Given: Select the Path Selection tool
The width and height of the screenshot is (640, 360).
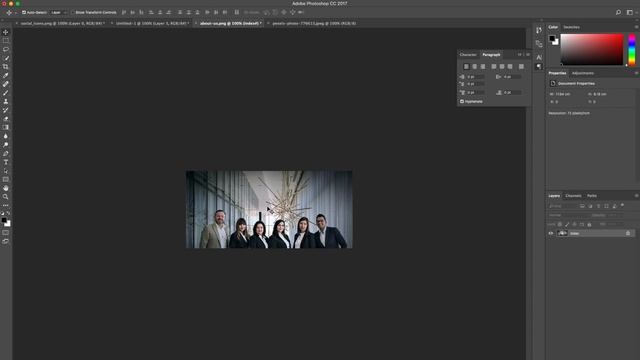Looking at the screenshot, I should pos(6,171).
